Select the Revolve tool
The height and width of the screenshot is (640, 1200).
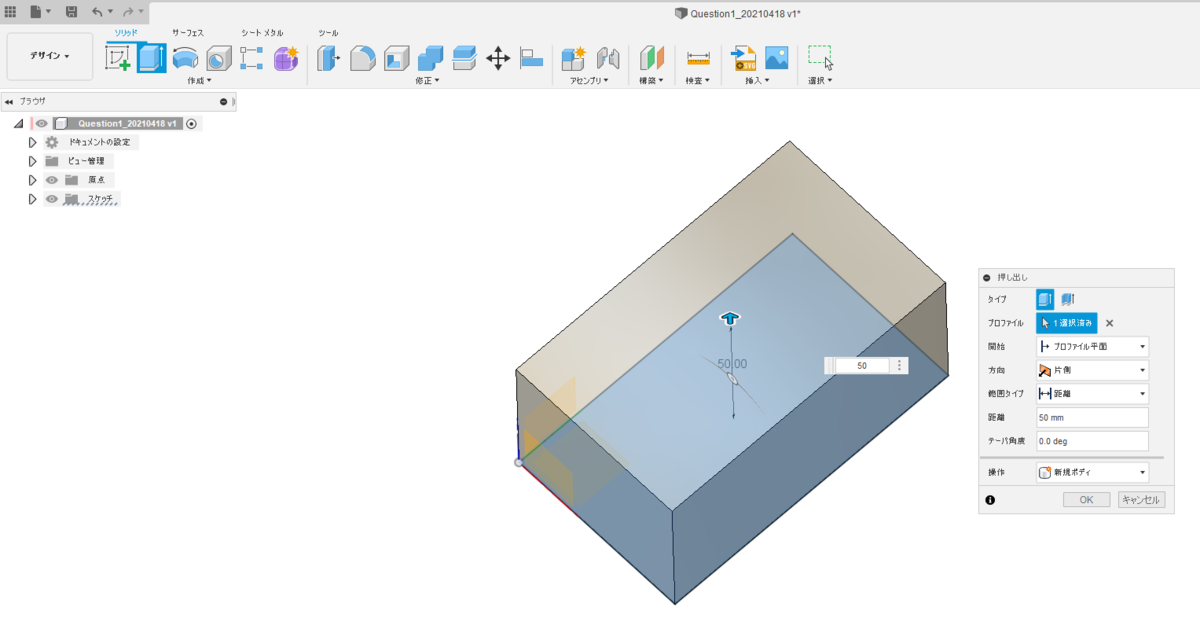pyautogui.click(x=185, y=58)
